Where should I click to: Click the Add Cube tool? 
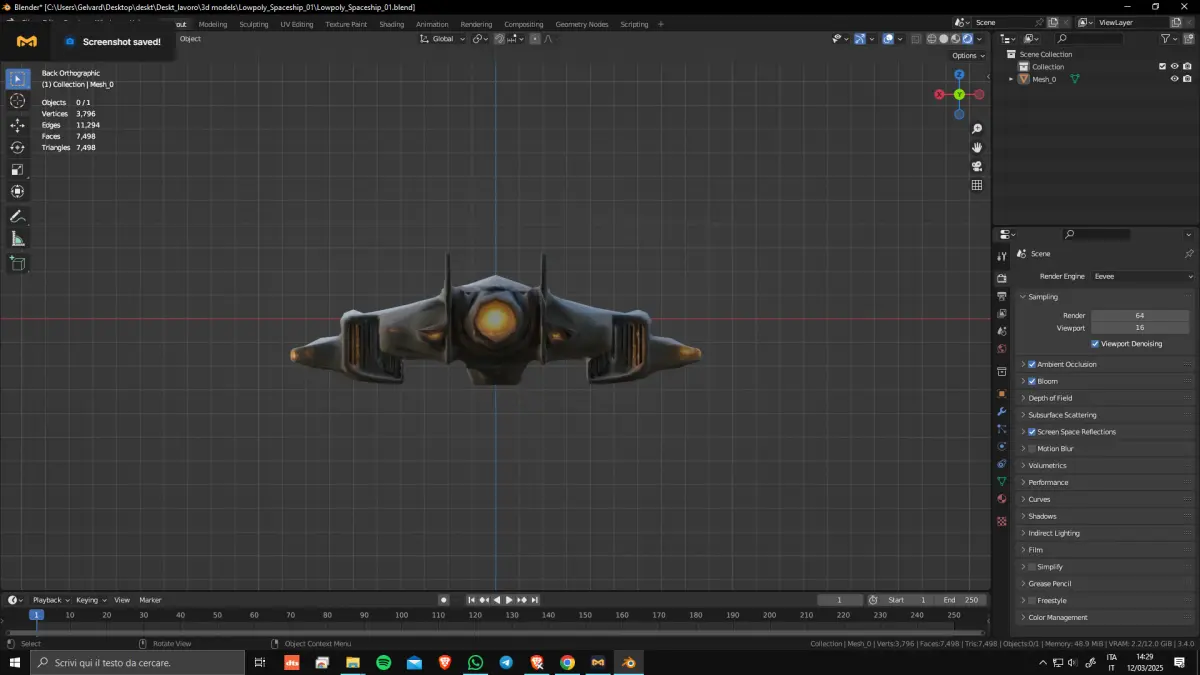18,263
